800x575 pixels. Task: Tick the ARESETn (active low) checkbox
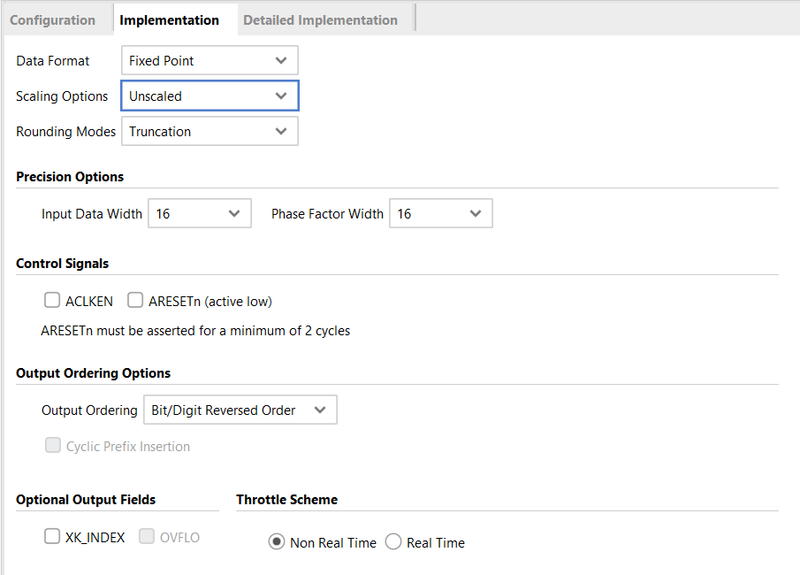136,301
